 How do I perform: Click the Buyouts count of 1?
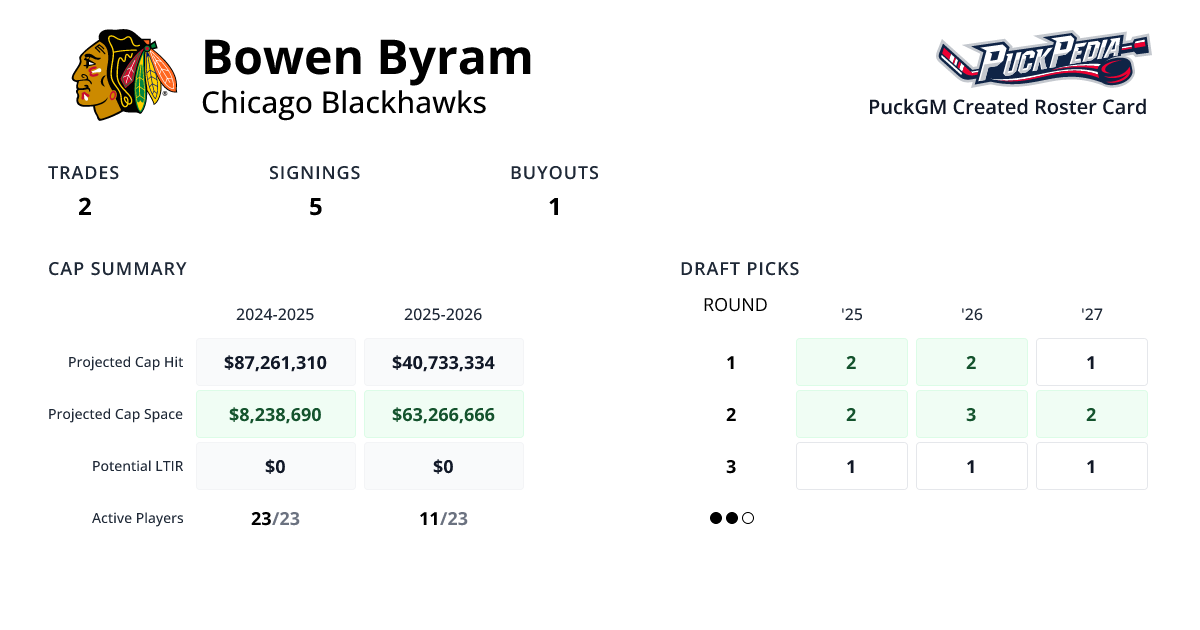pyautogui.click(x=554, y=207)
